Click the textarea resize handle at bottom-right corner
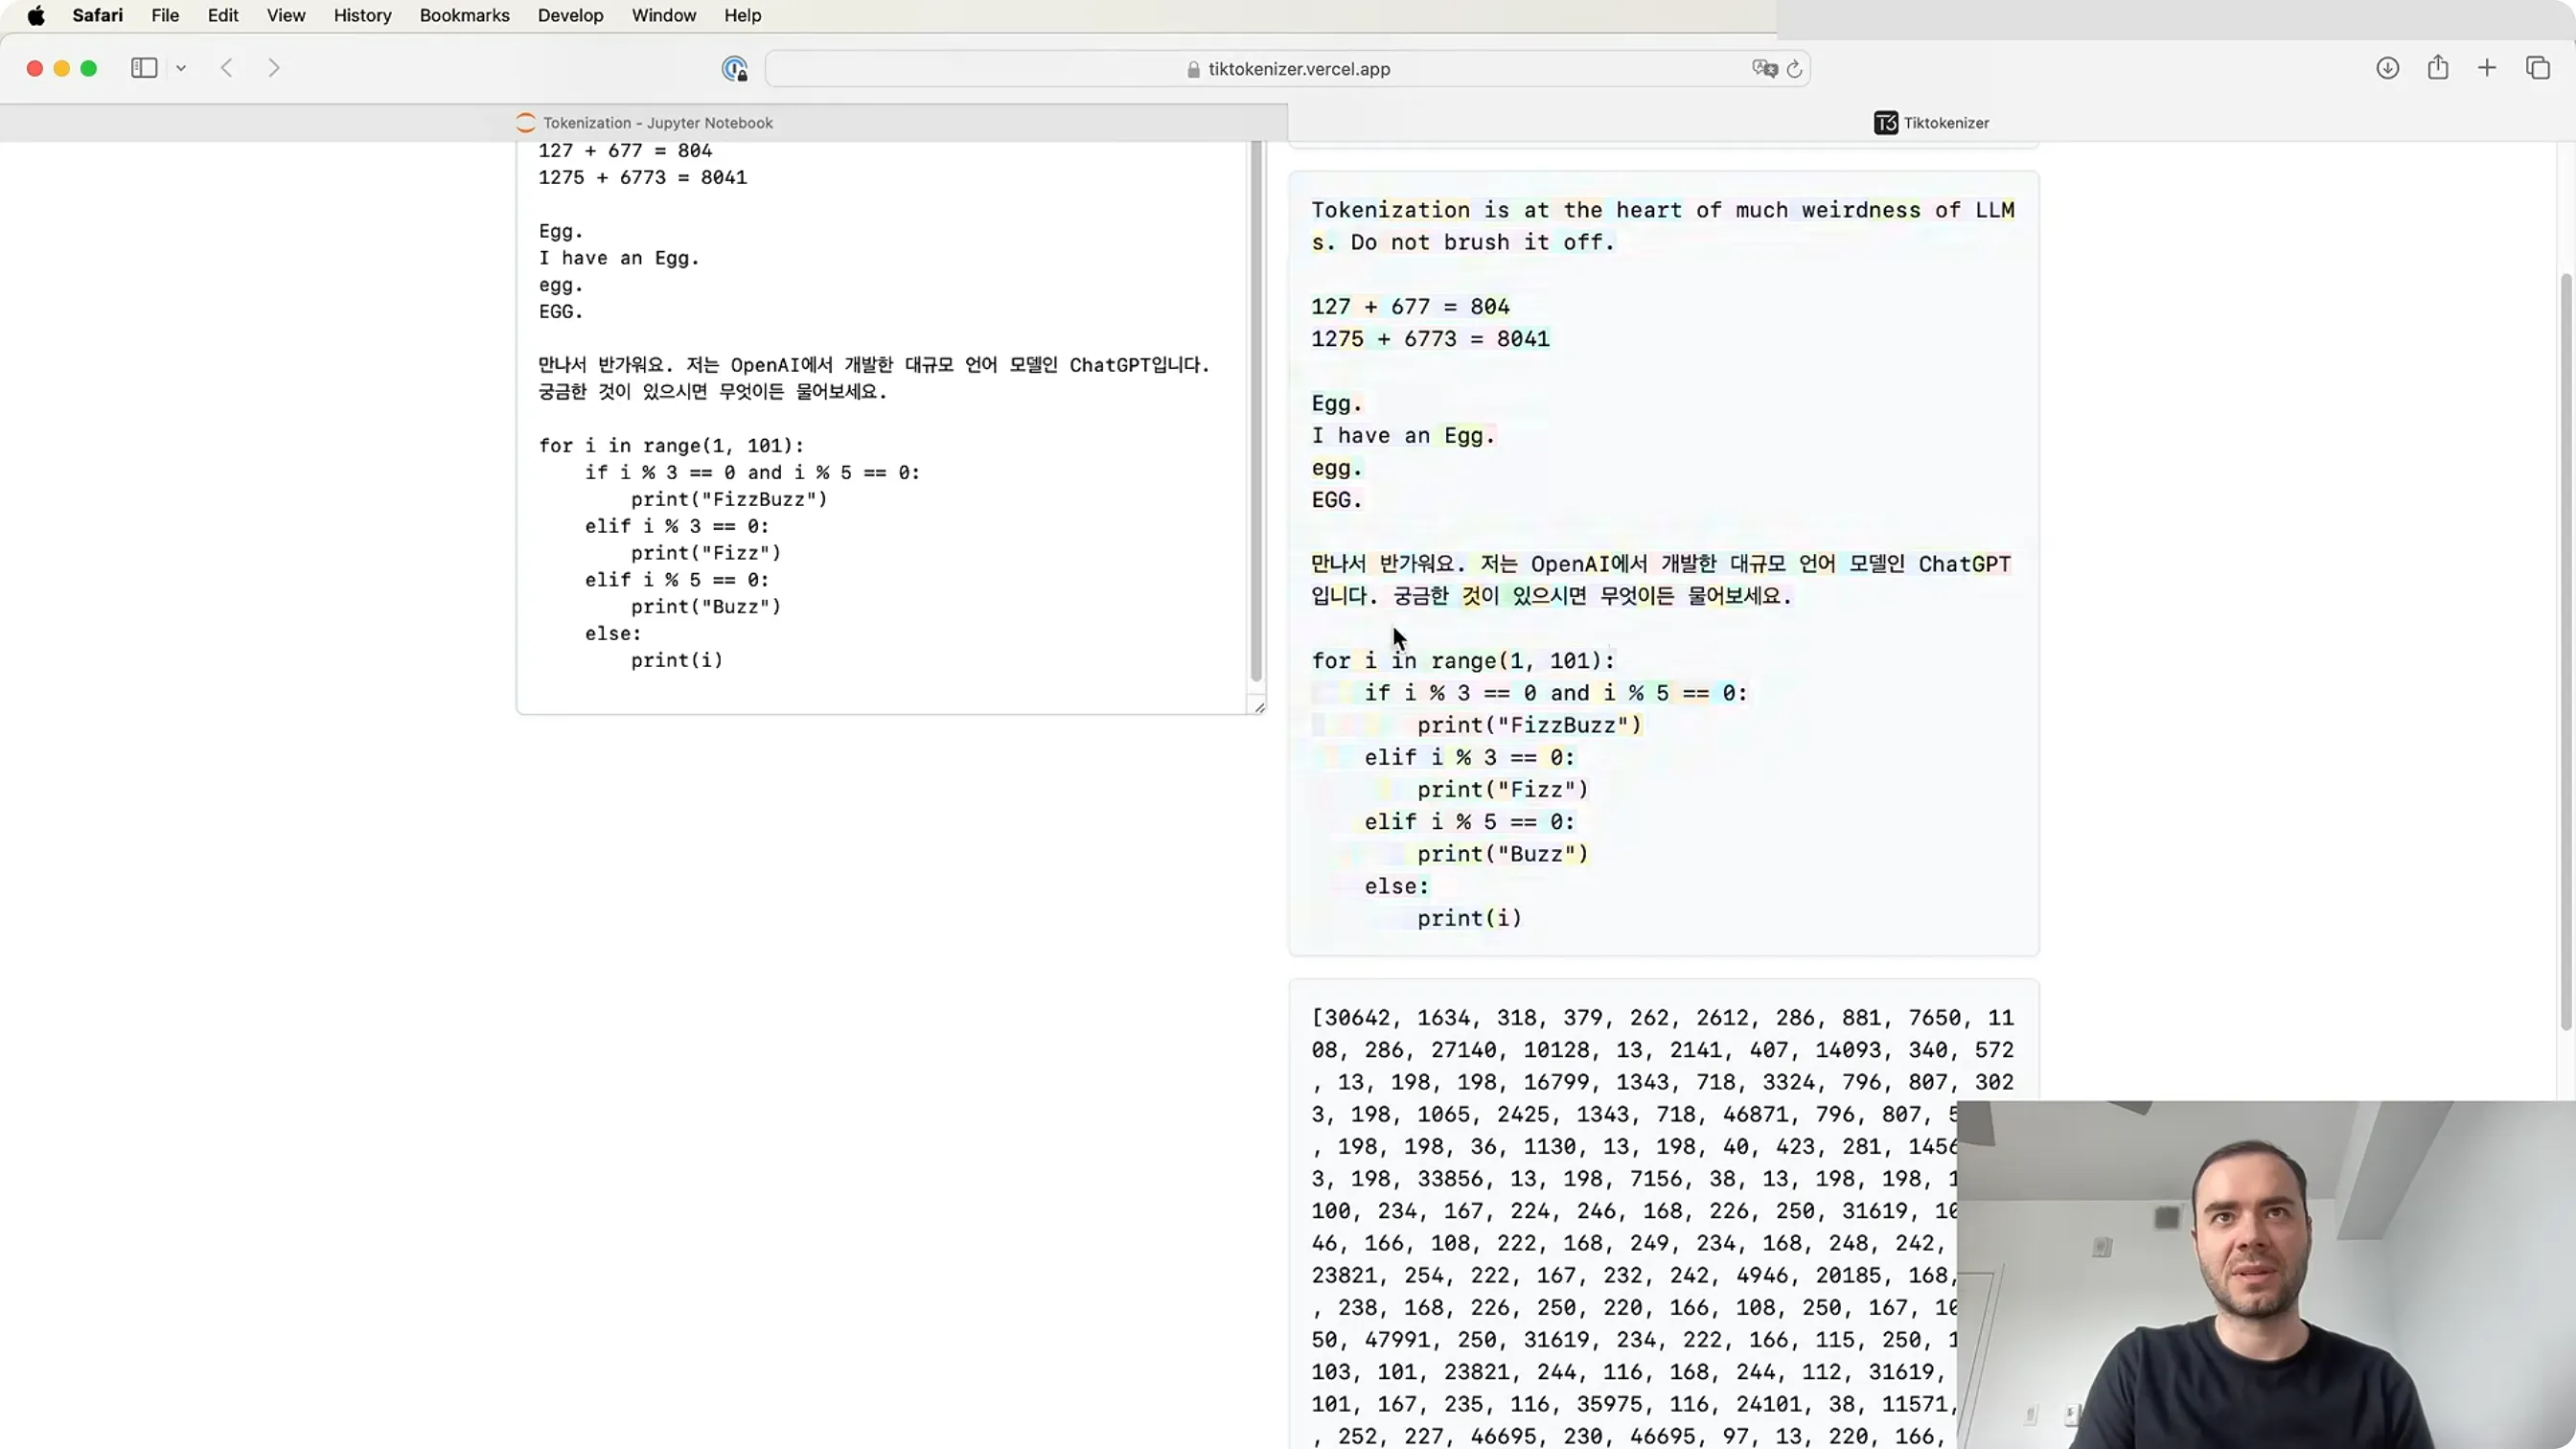2576x1449 pixels. 1258,707
